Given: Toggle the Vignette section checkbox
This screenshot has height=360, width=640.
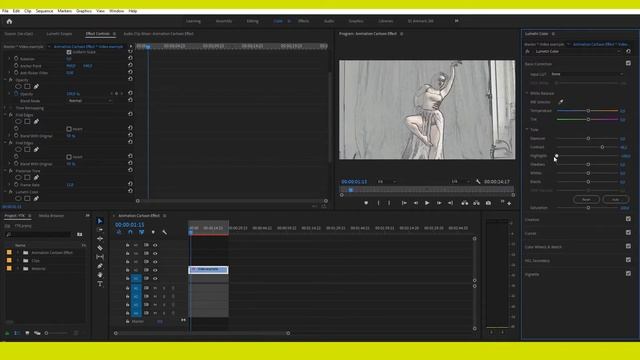Looking at the screenshot, I should click(x=628, y=273).
